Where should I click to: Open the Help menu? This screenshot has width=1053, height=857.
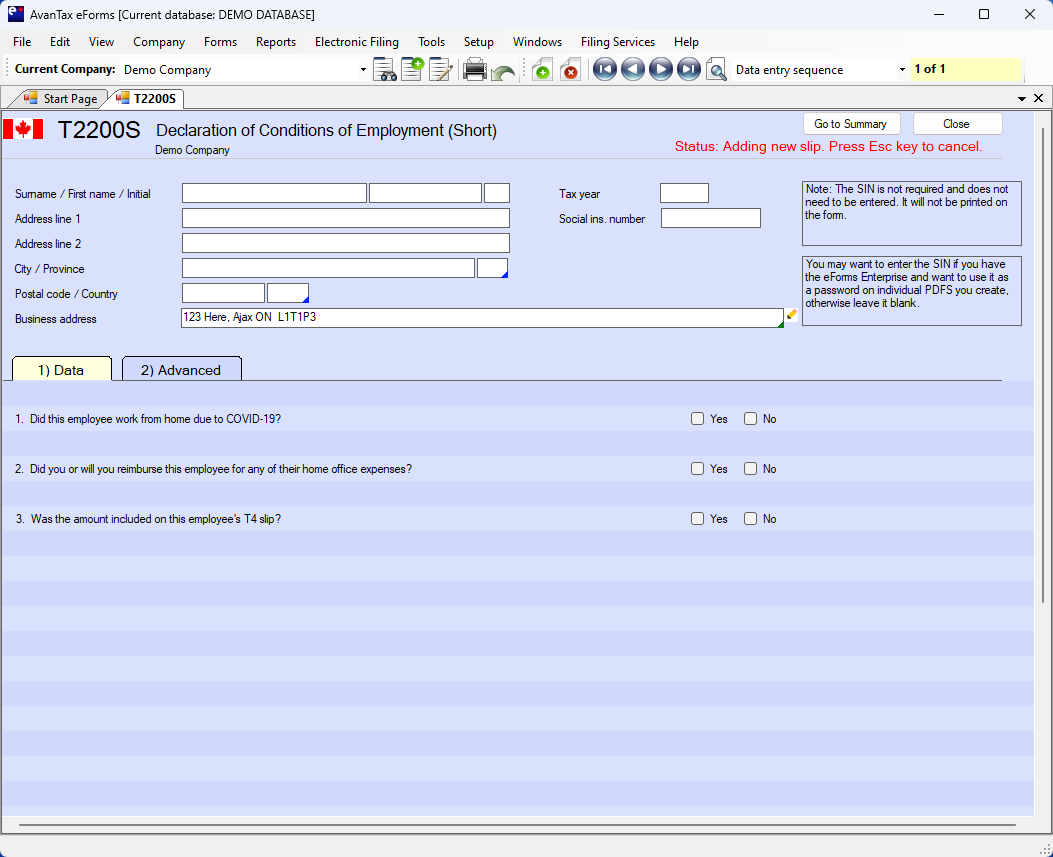[686, 42]
